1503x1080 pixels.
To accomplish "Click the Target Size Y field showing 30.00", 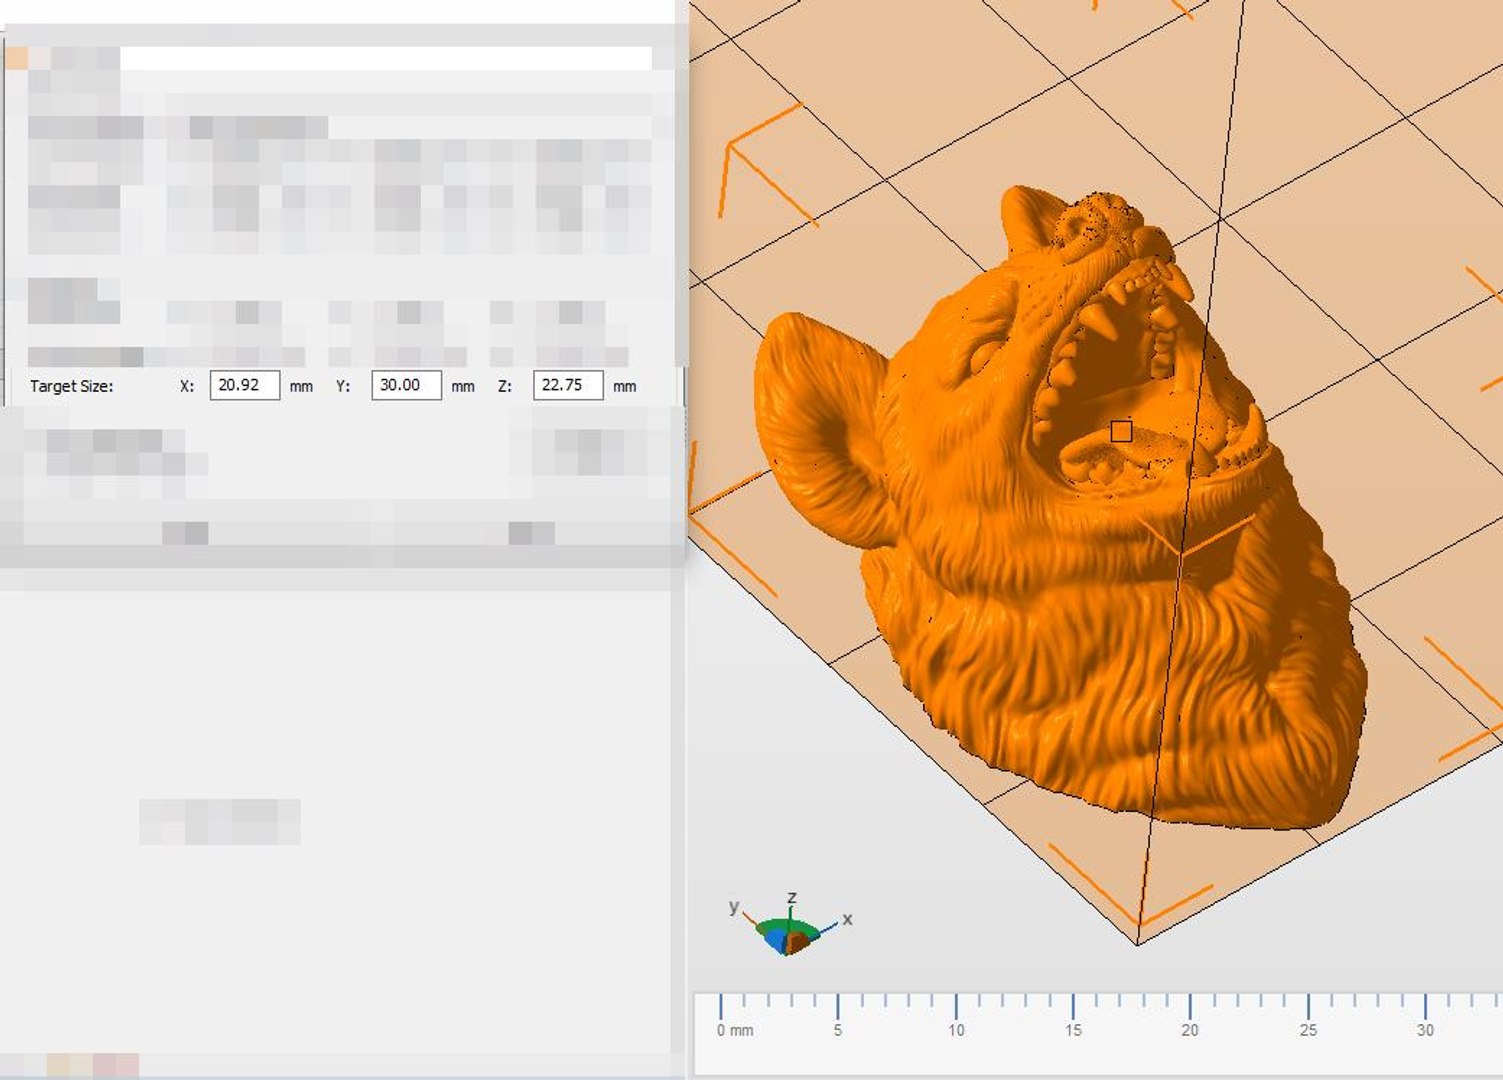I will pos(406,385).
